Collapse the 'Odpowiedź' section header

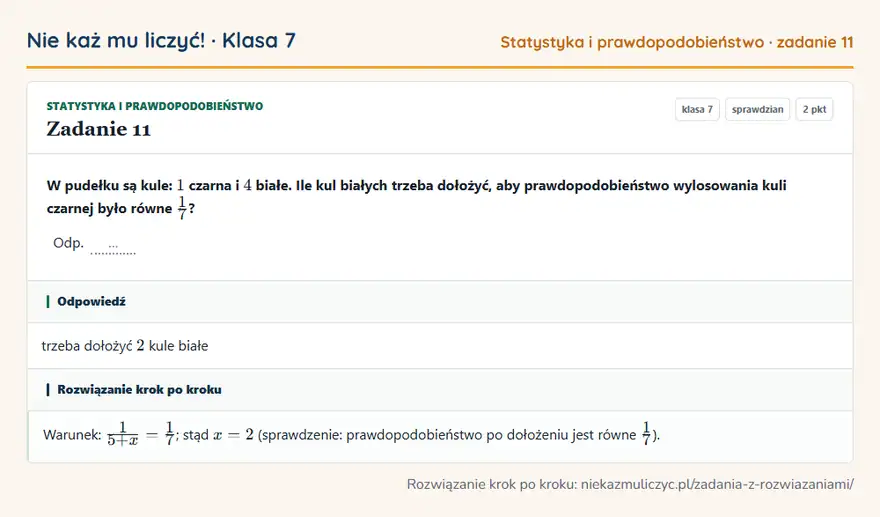[x=440, y=301]
